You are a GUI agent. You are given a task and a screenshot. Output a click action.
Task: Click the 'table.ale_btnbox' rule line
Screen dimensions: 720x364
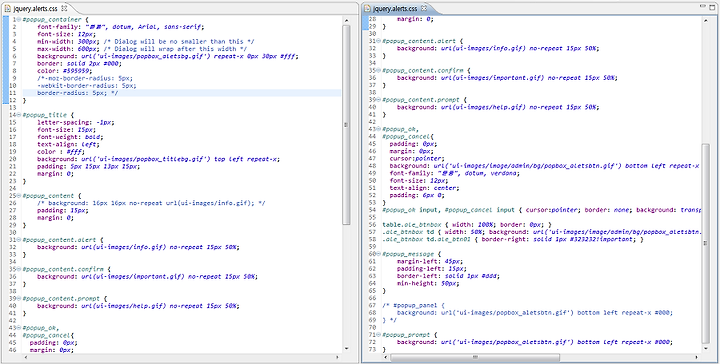coord(467,224)
